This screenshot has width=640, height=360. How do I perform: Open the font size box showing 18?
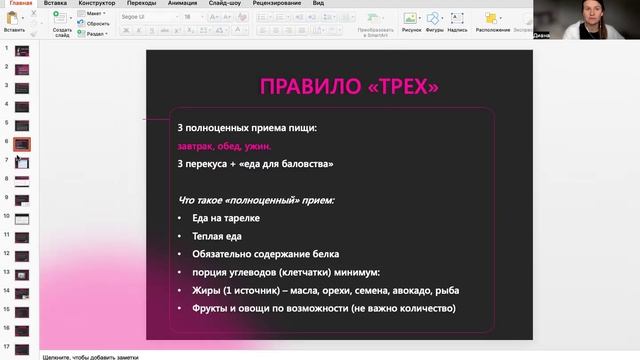tap(193, 17)
